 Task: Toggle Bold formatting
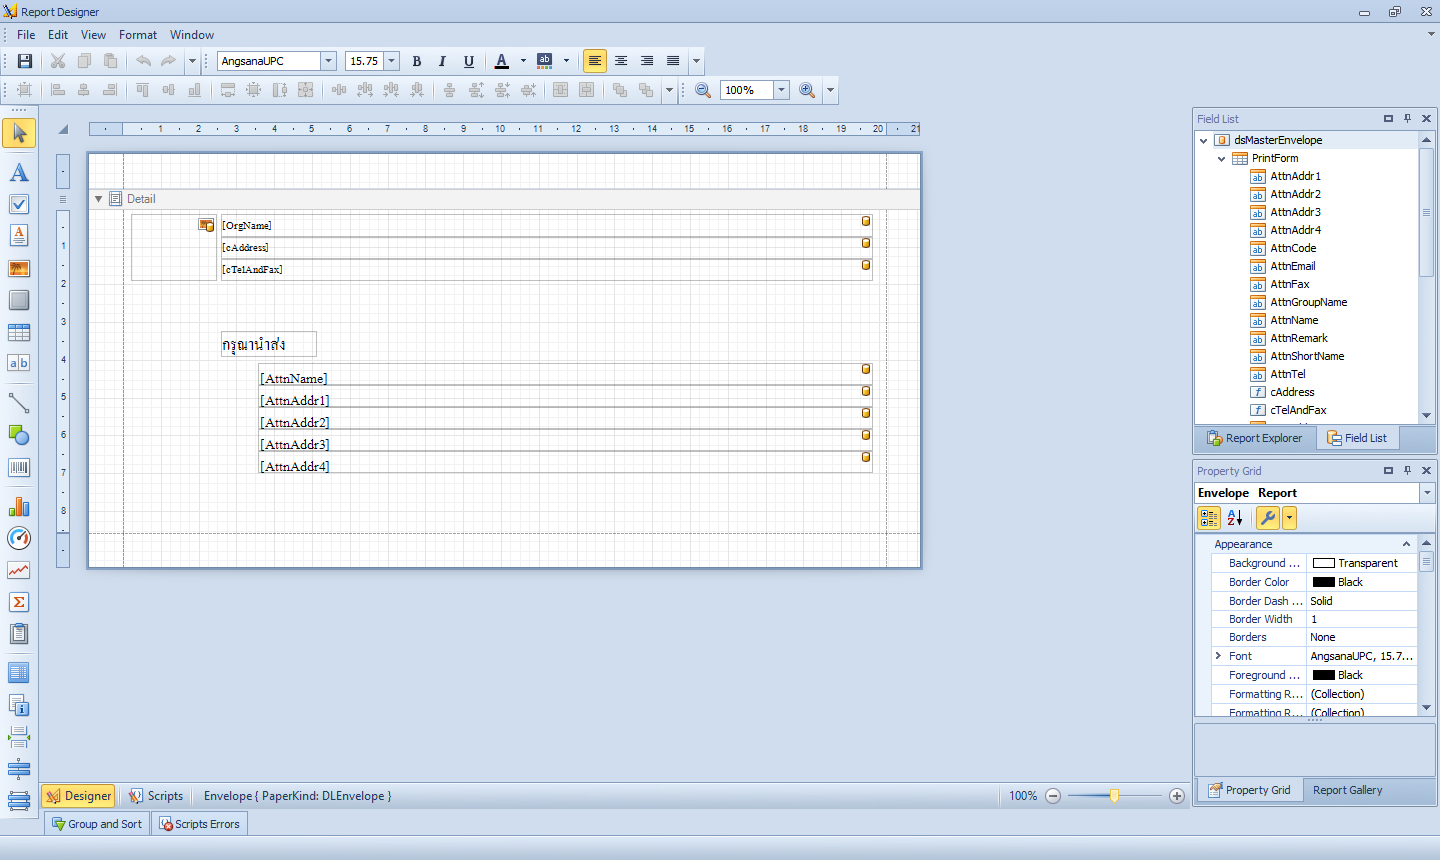417,61
